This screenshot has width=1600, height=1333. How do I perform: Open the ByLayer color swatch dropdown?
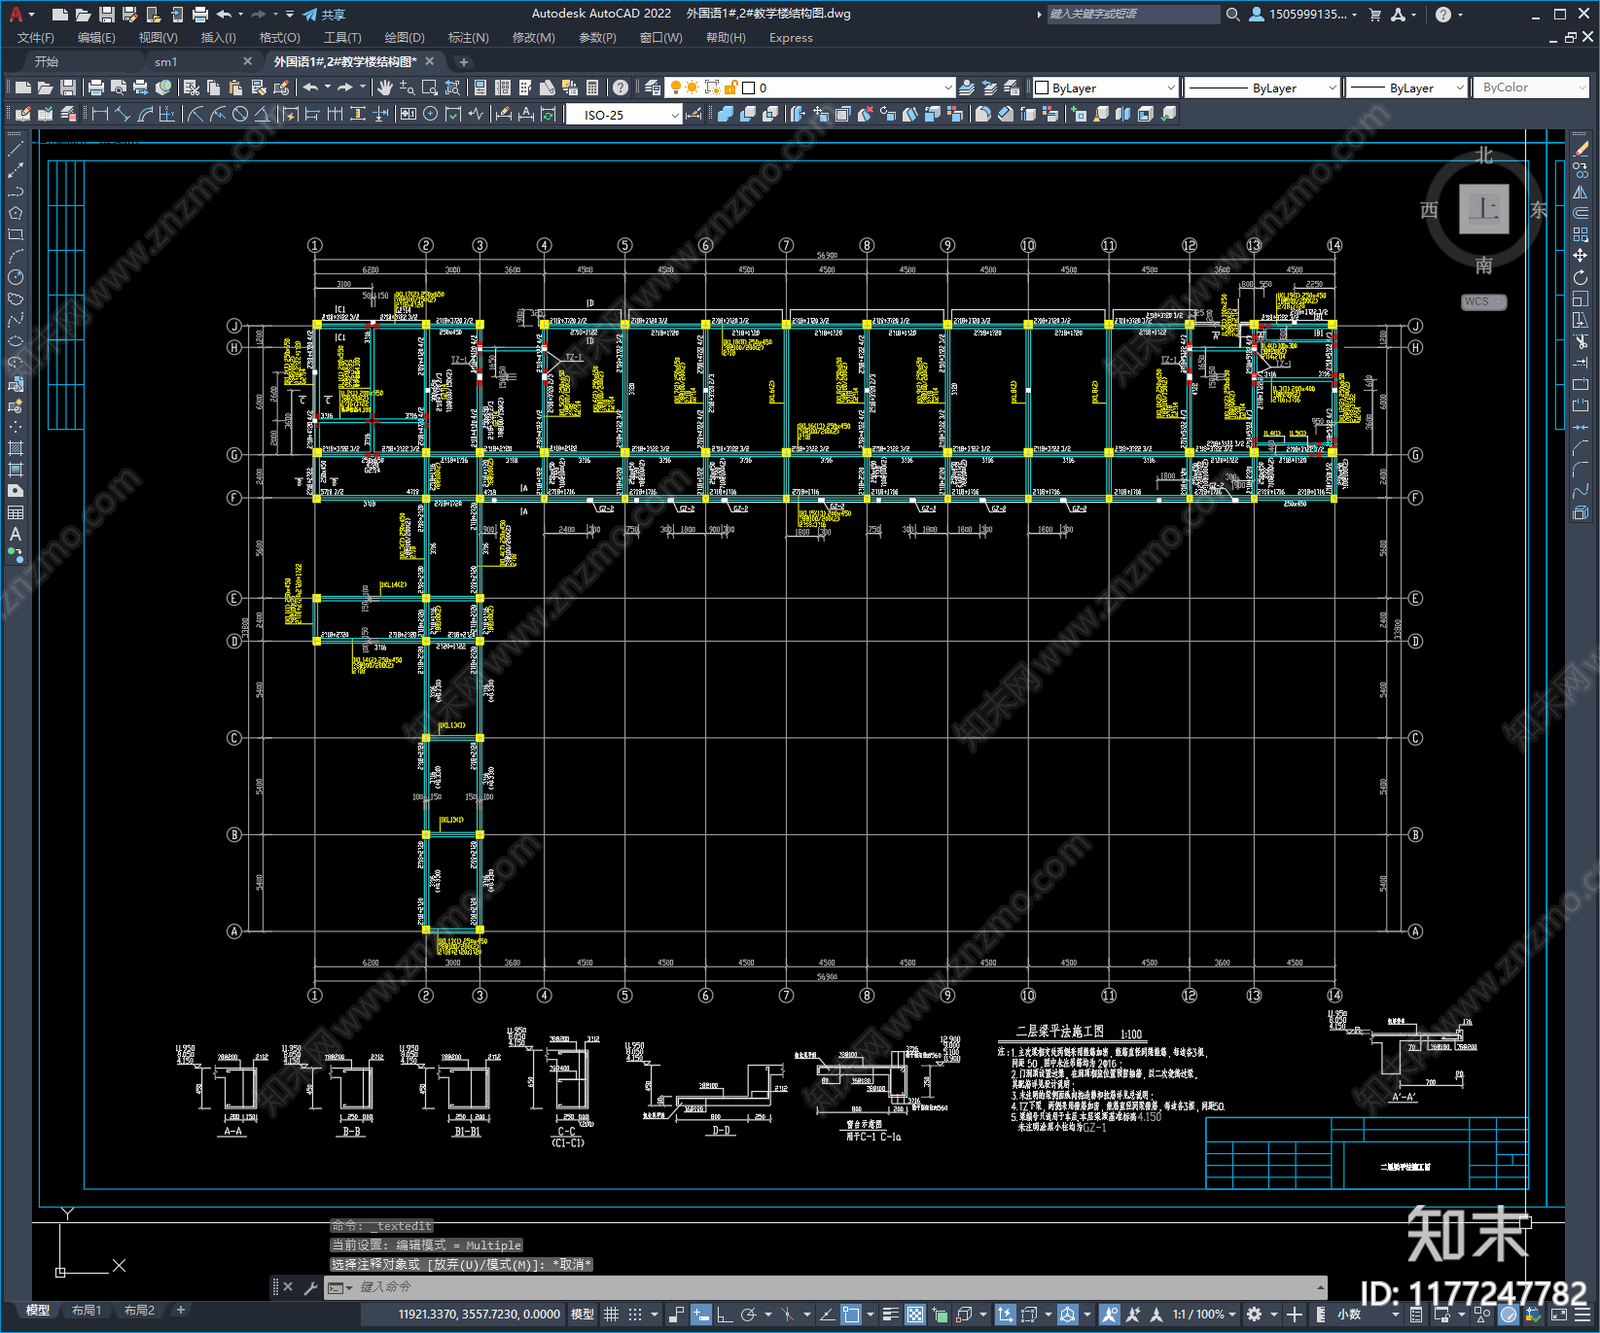coord(1106,88)
